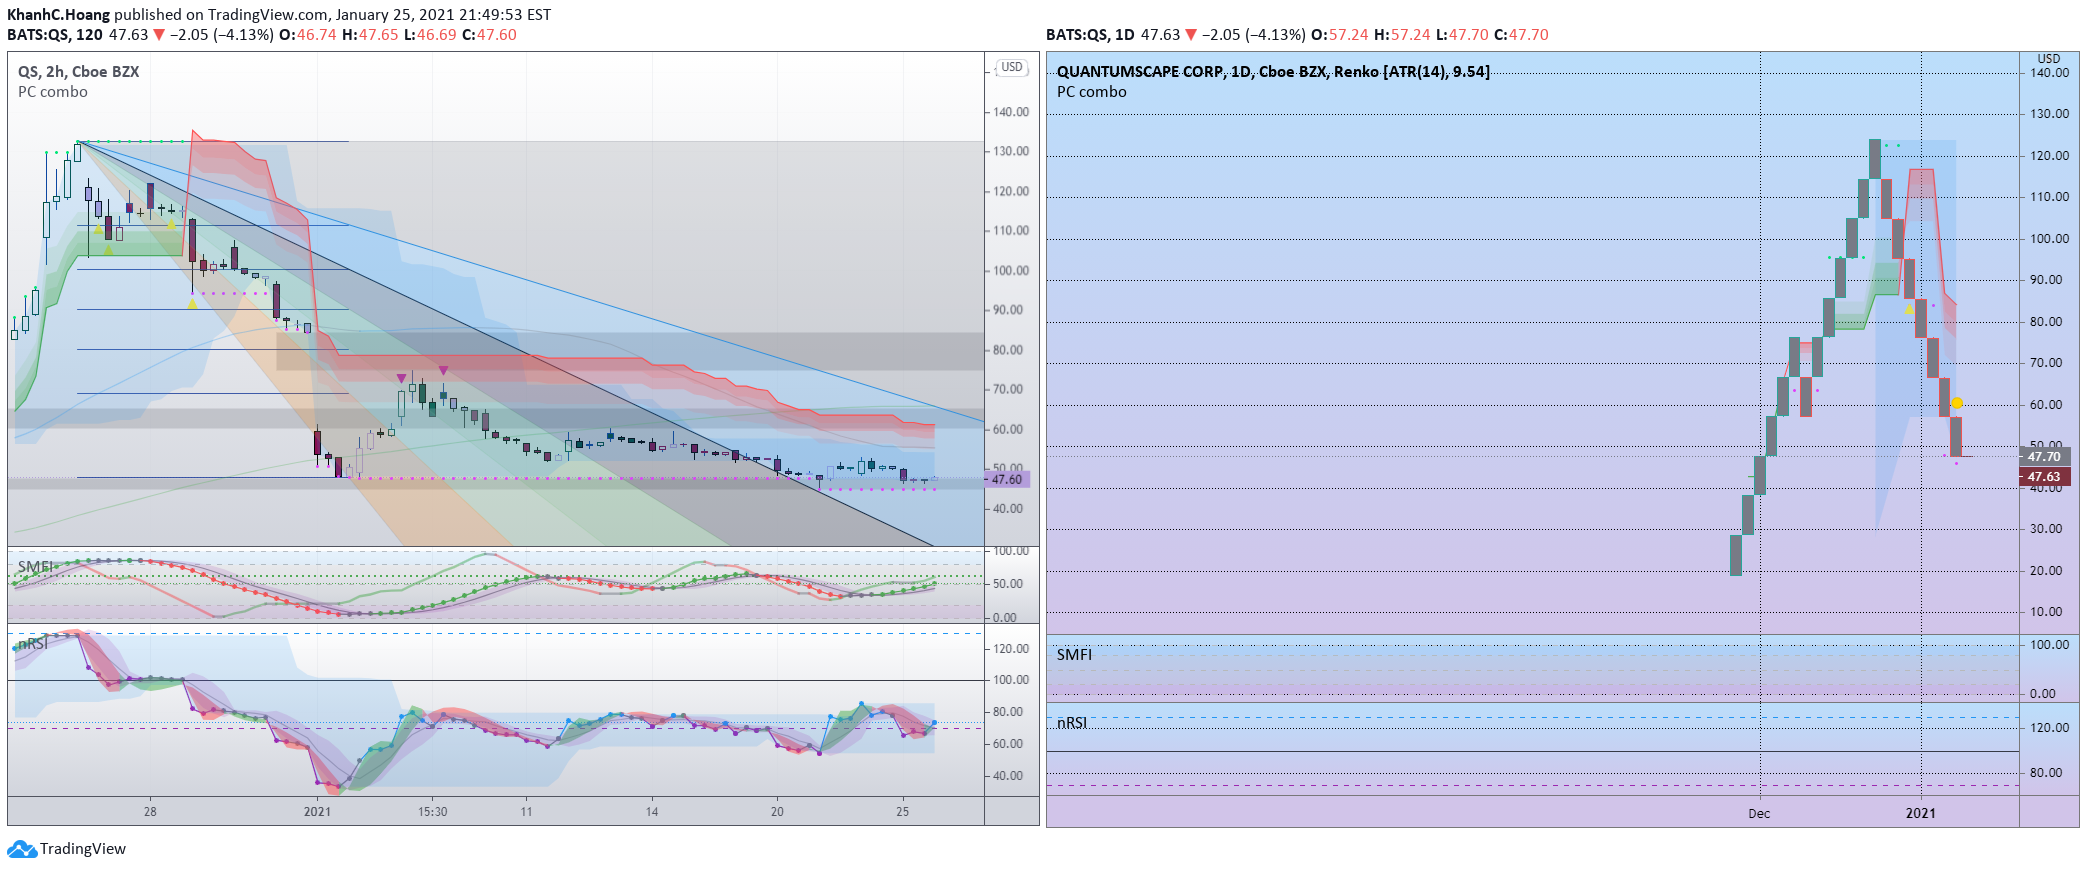Click the 70.00 price level on the 2h chart scale
The image size is (2087, 871).
[1008, 390]
